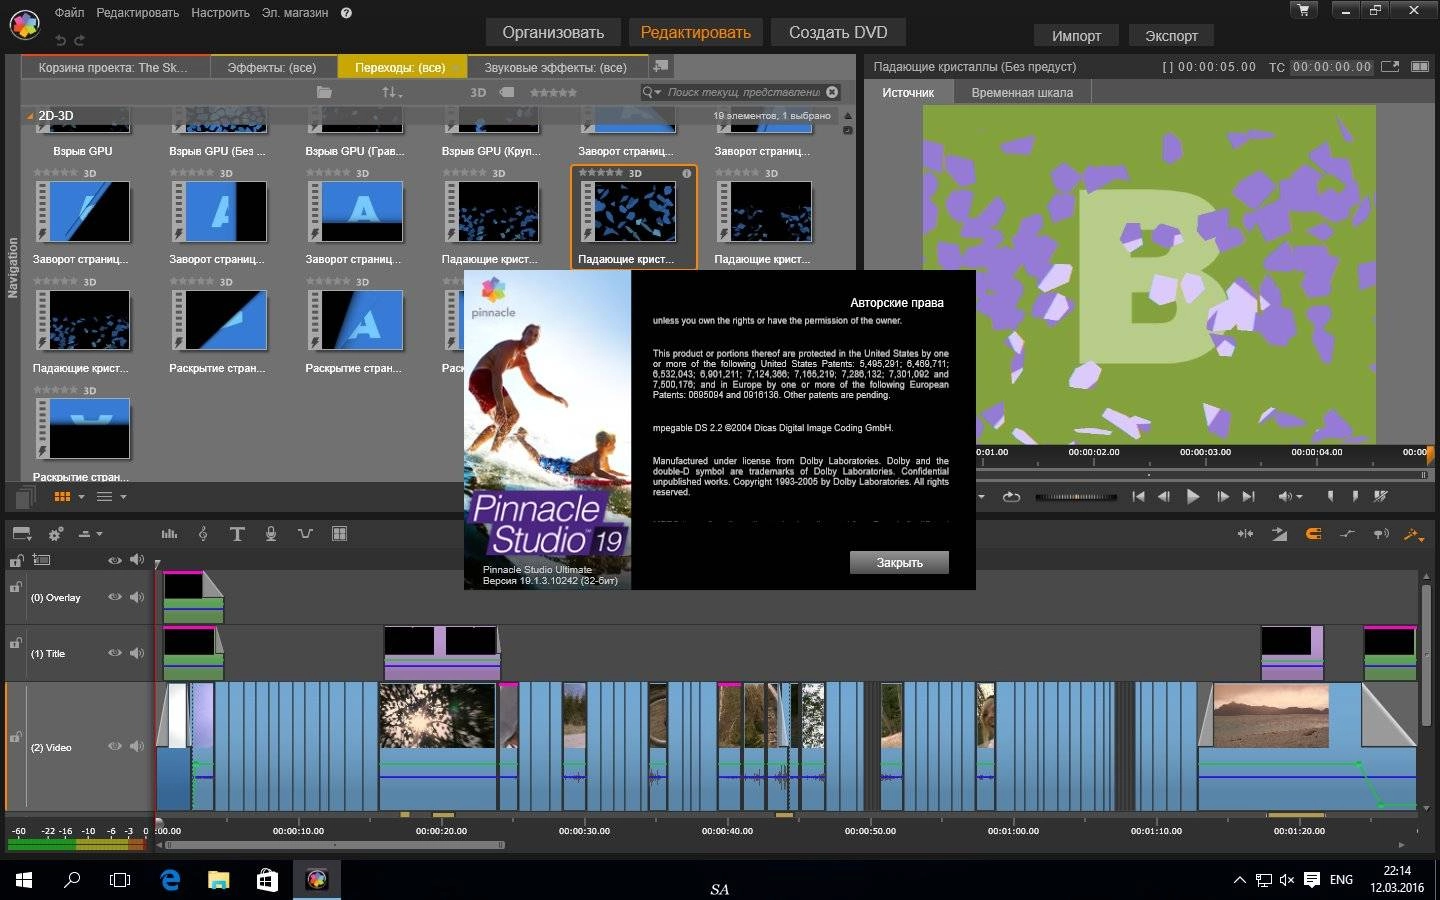The image size is (1440, 900).
Task: Open the help question mark
Action: [x=346, y=13]
